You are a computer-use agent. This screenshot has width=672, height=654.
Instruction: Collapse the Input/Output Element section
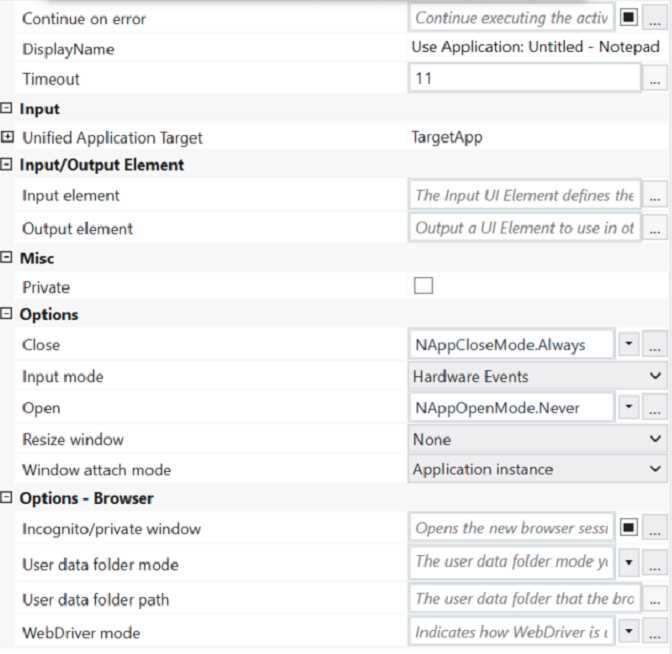[x=8, y=165]
